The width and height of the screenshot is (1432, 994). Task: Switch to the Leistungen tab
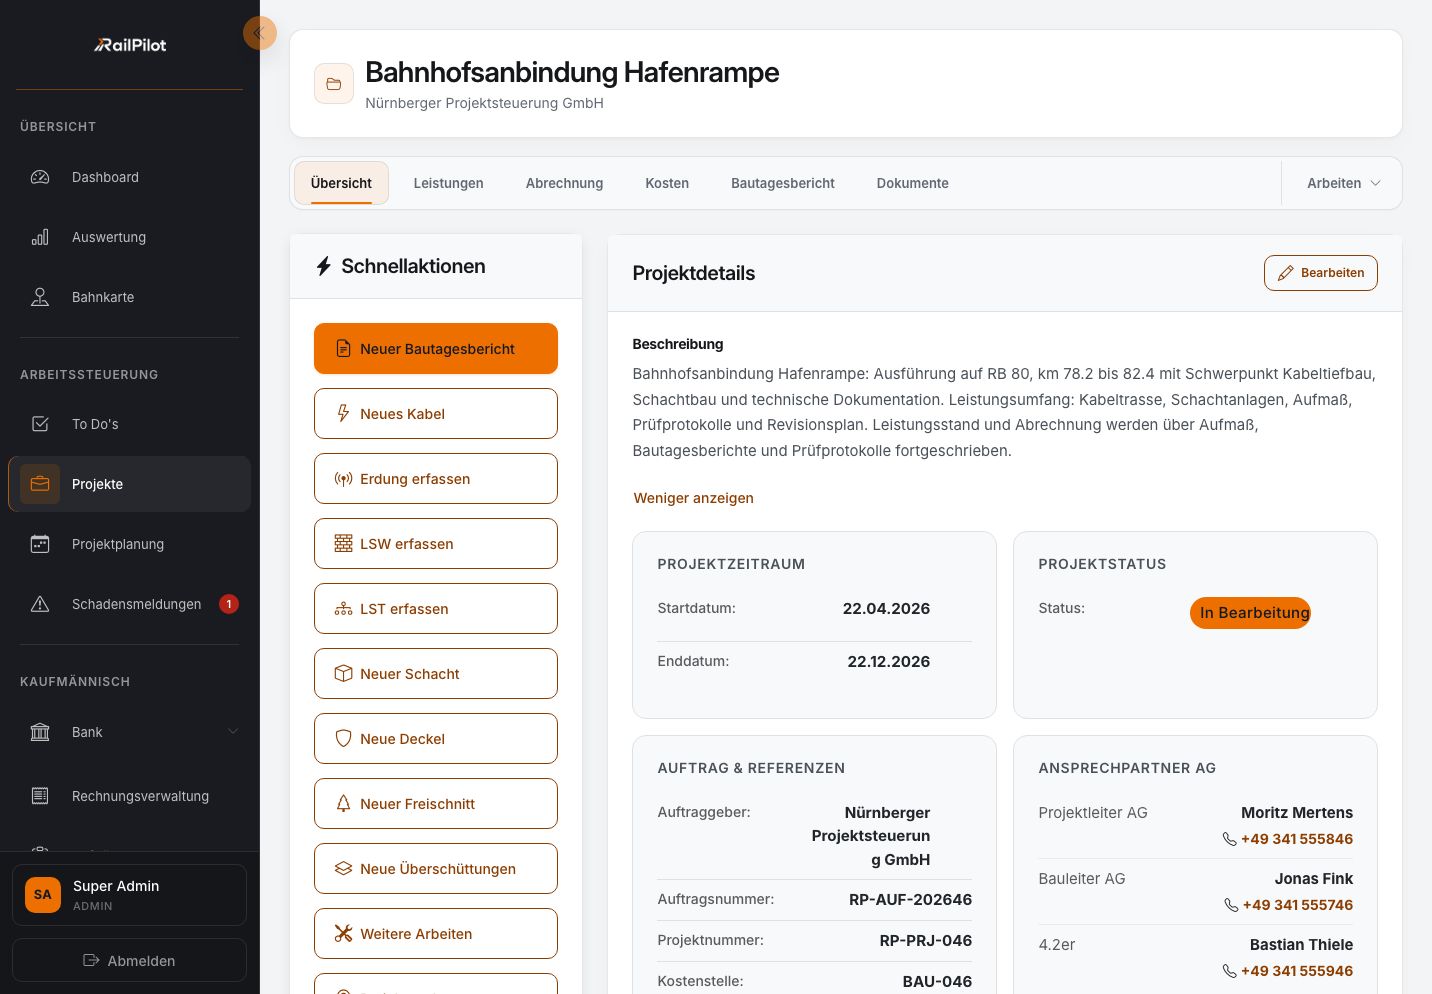pyautogui.click(x=449, y=183)
